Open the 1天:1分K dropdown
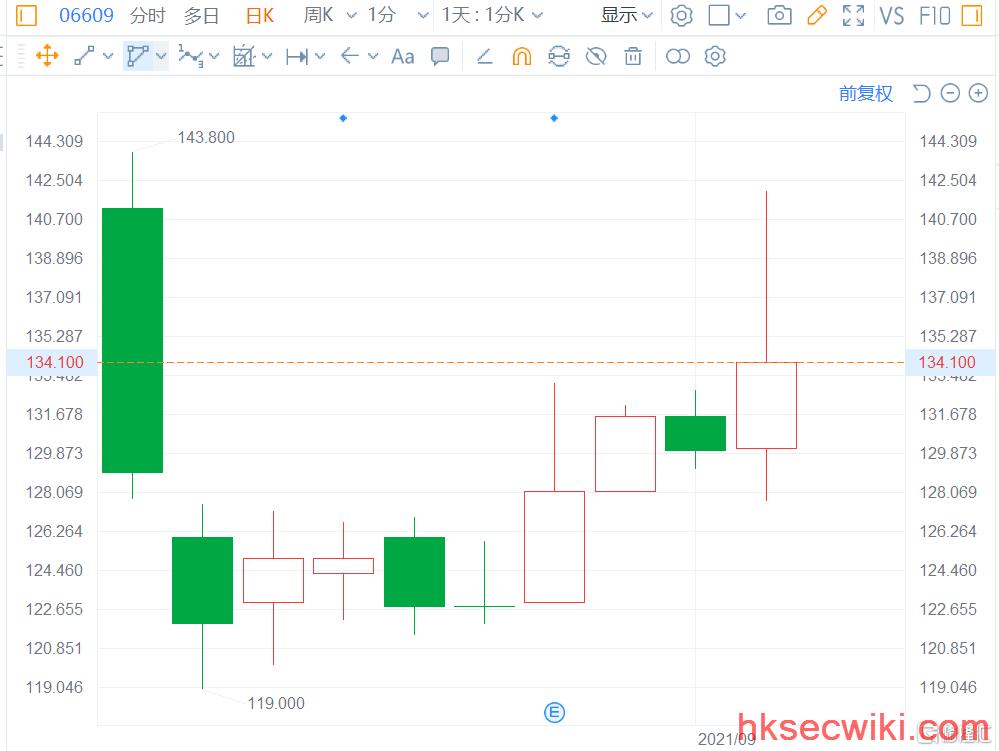Viewport: 999px width, 751px height. pos(492,15)
